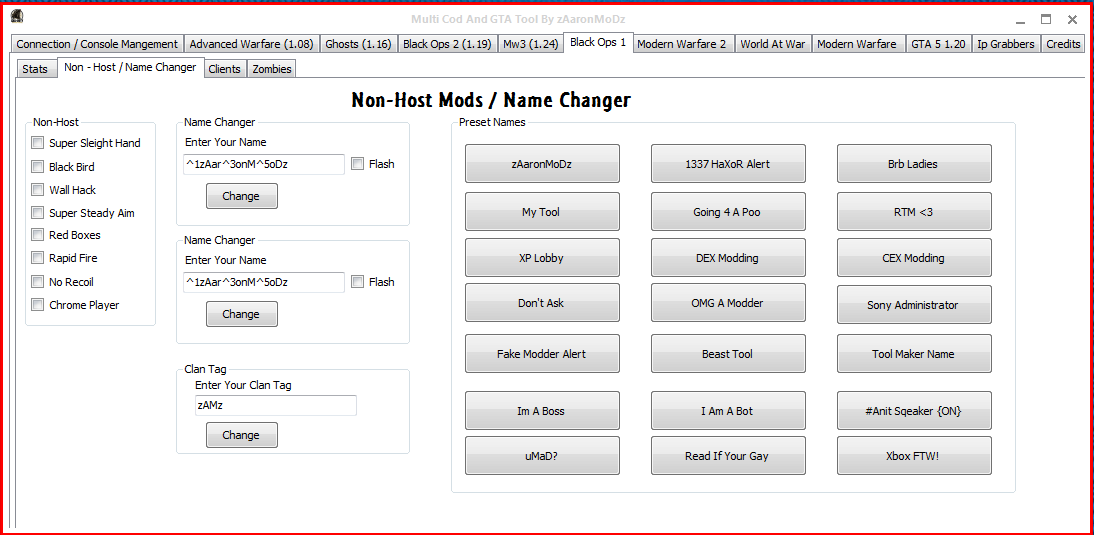Image resolution: width=1094 pixels, height=535 pixels.
Task: Choose #Anit Sqeaker {ON} preset
Action: (914, 411)
